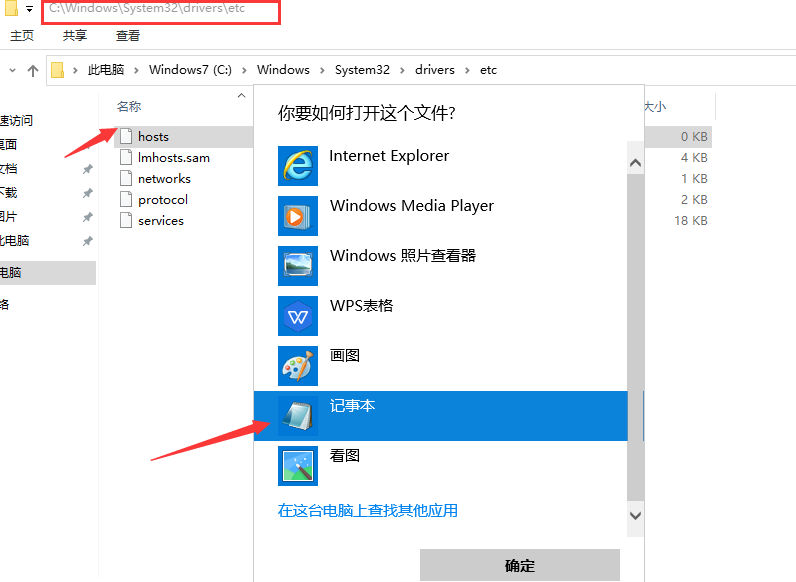Click the services file icon

(126, 220)
